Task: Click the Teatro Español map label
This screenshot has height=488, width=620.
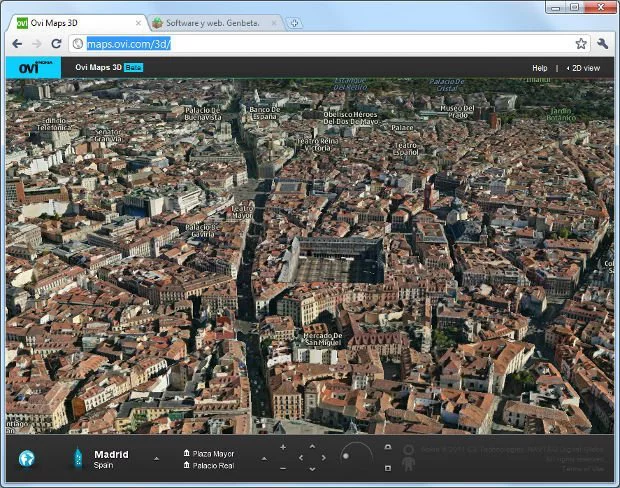Action: (x=406, y=149)
